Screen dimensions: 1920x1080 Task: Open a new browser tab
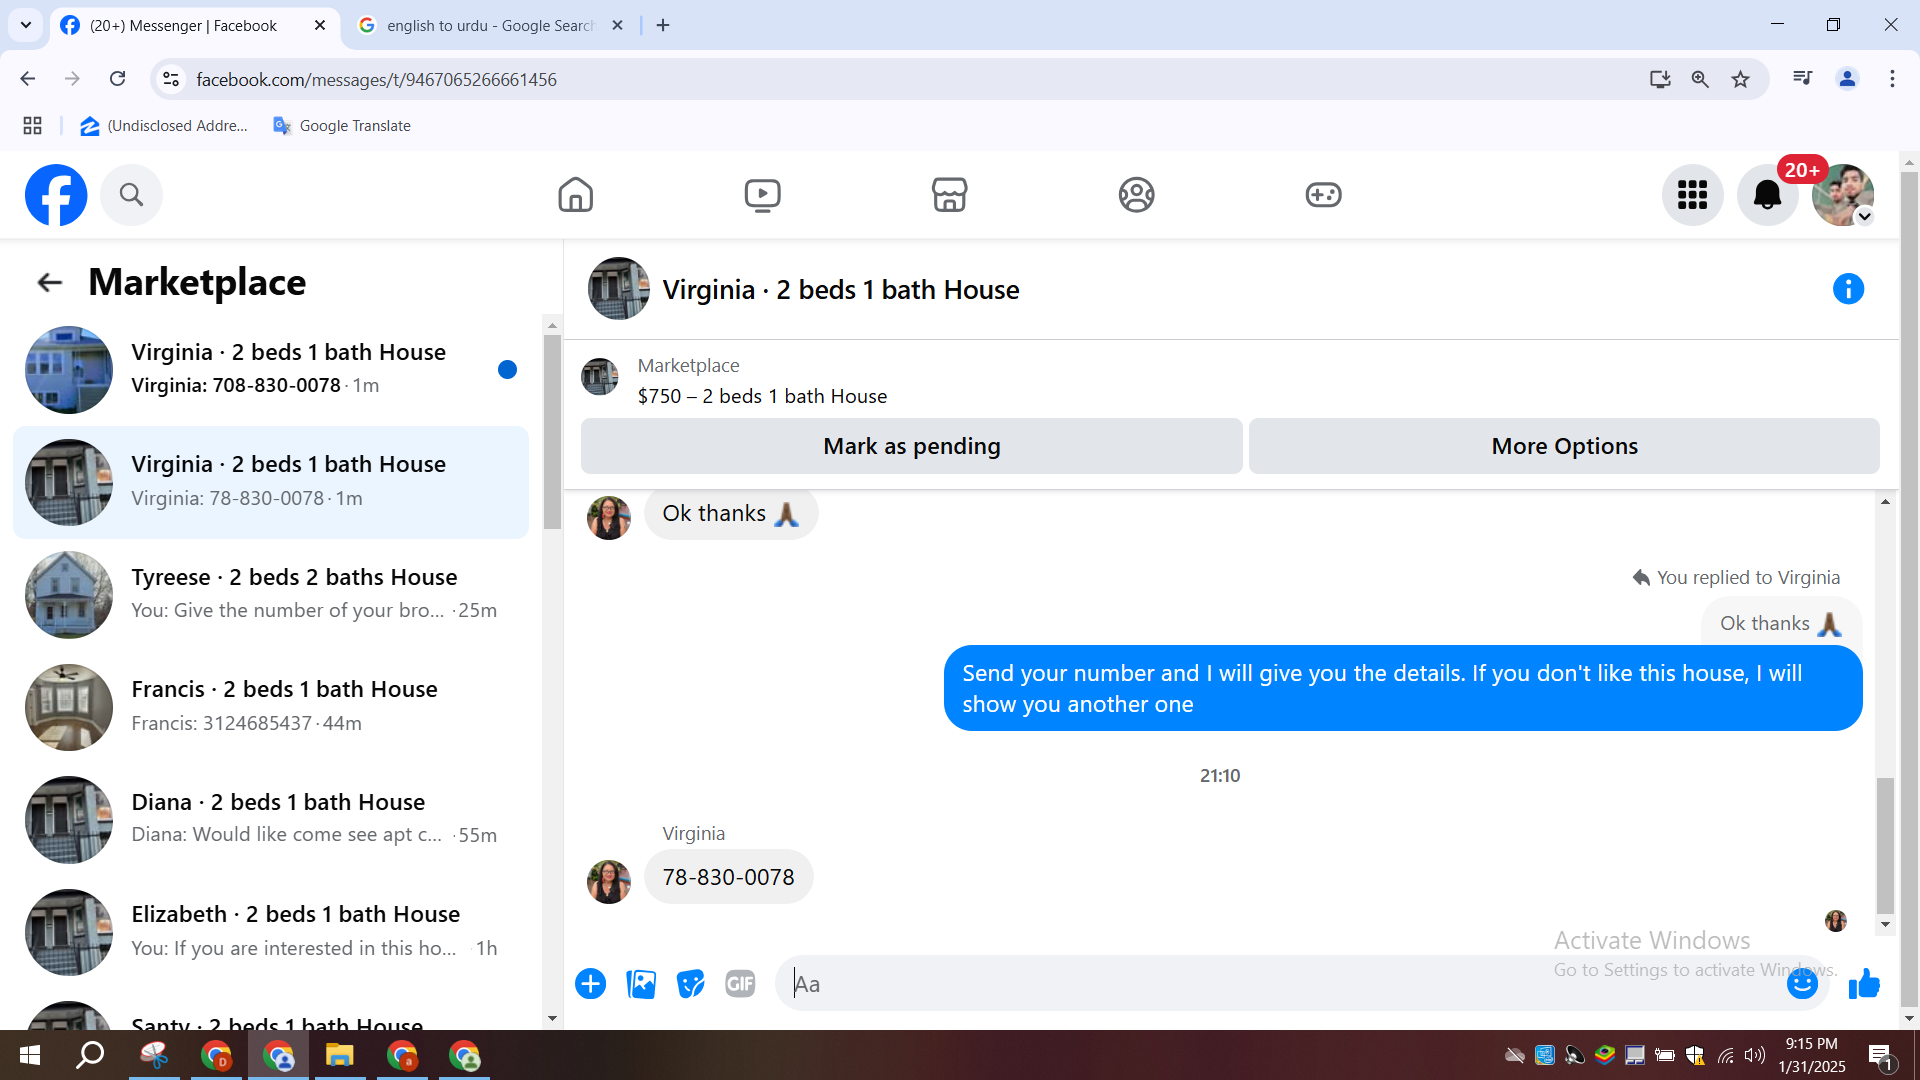(x=663, y=25)
